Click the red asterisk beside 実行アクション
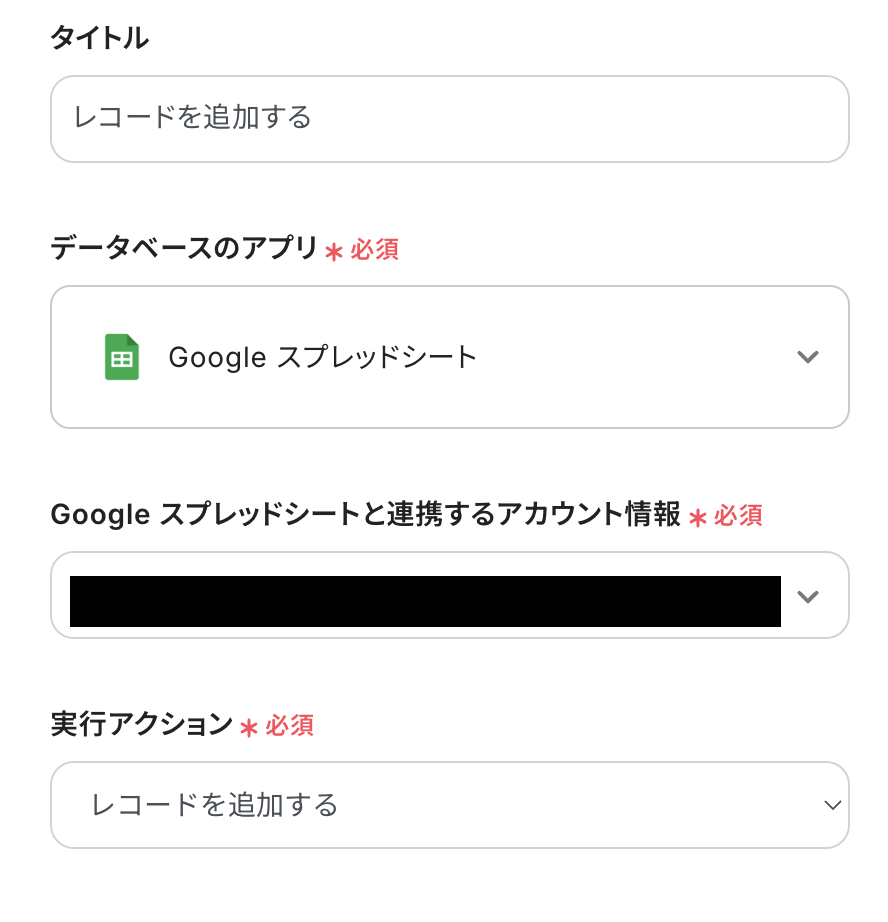 (249, 727)
